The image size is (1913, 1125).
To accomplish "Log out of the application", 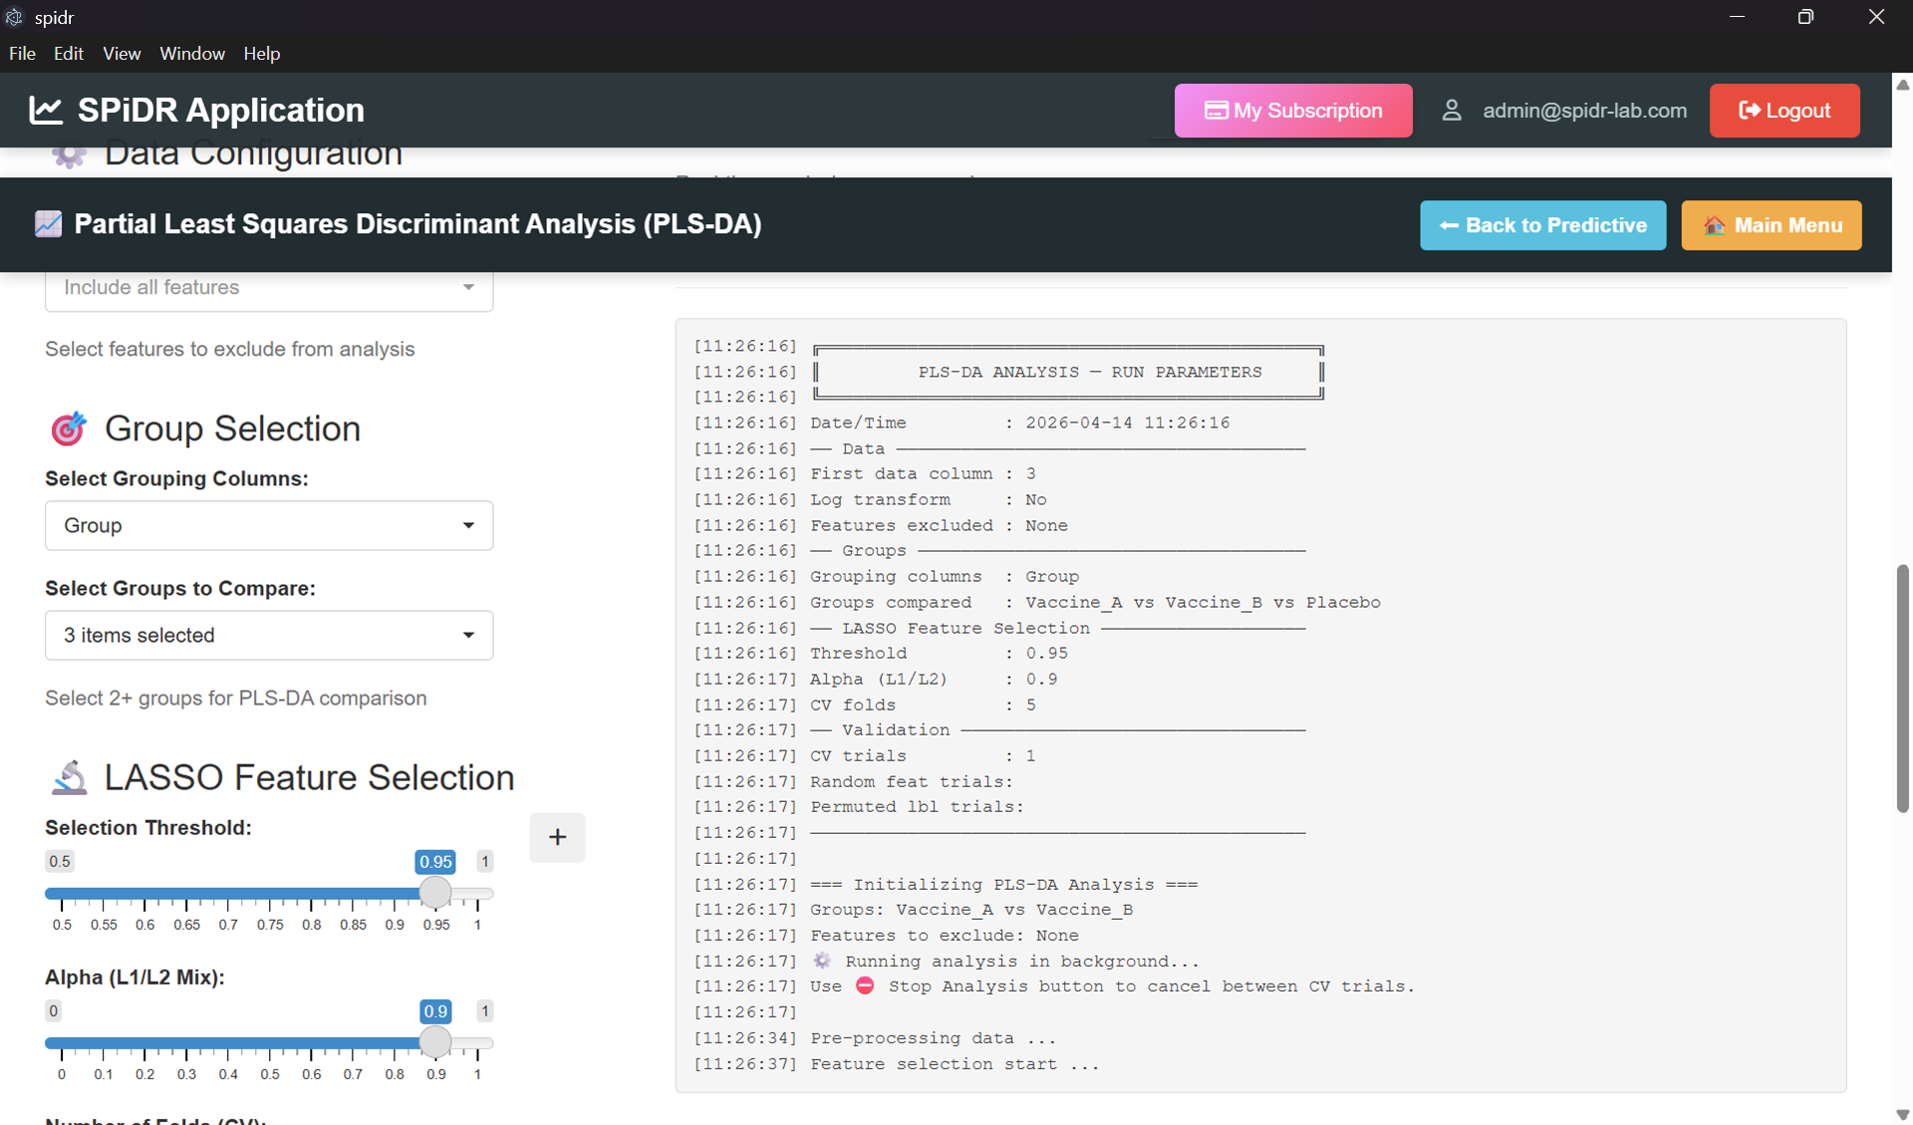I will pos(1784,110).
